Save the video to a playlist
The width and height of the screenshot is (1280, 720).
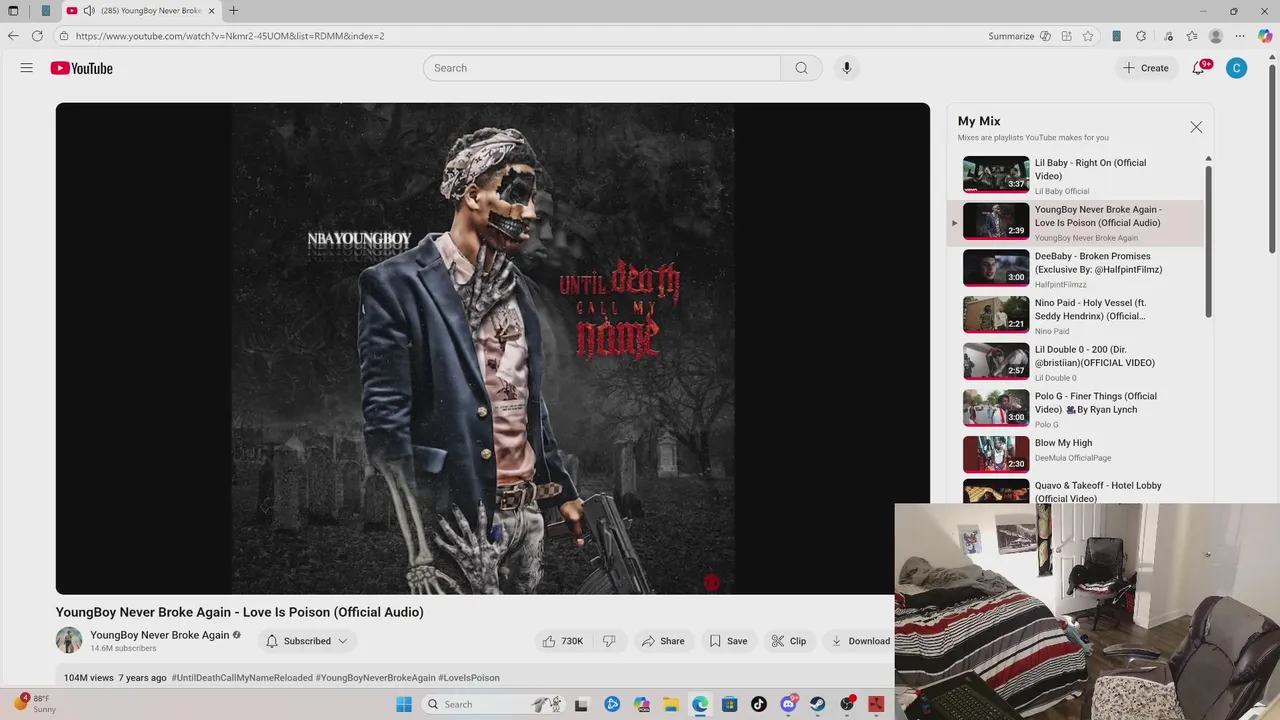[x=728, y=641]
